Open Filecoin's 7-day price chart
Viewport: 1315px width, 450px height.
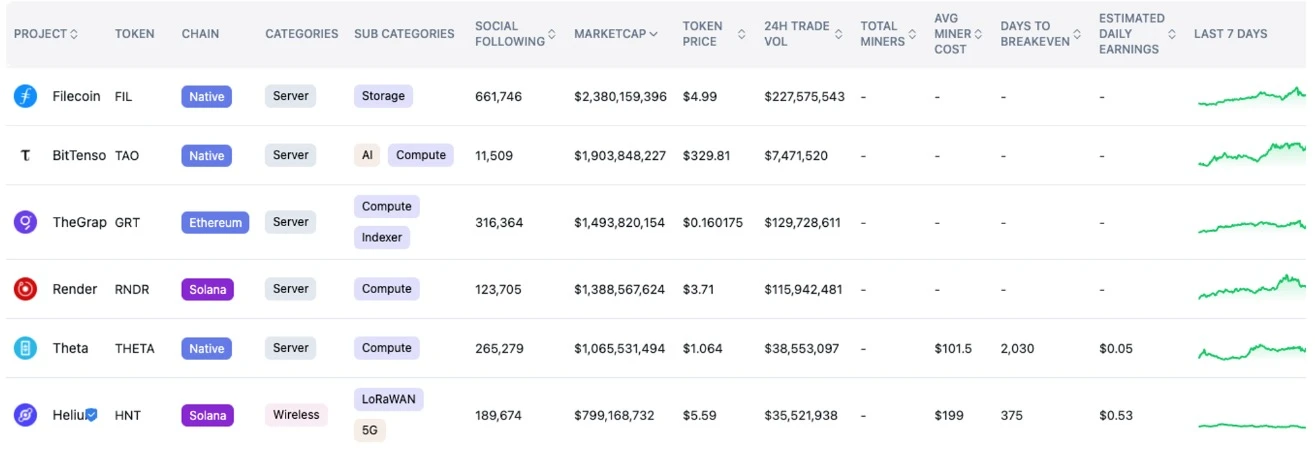point(1251,96)
